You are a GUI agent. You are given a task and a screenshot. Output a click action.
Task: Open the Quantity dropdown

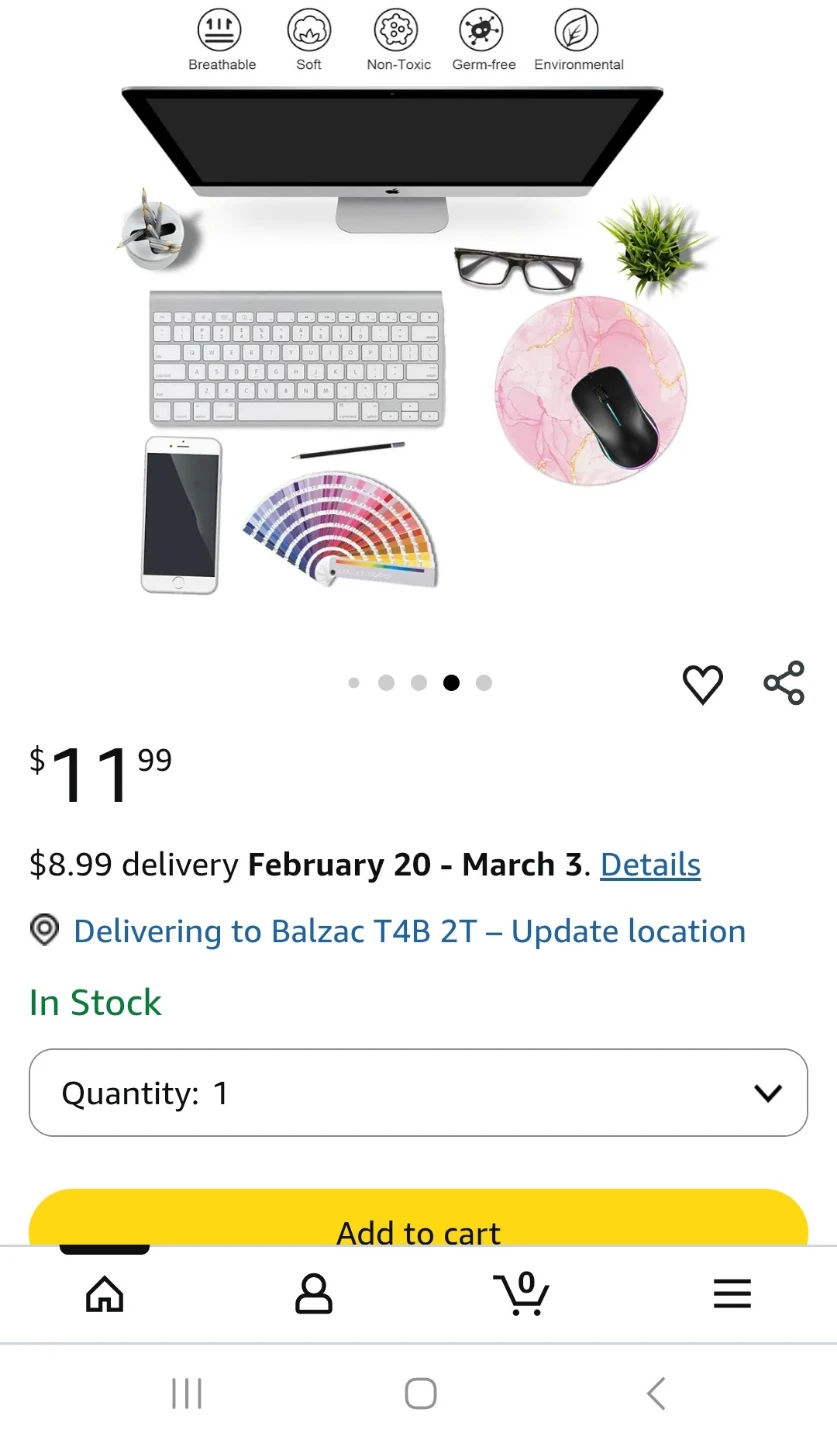[418, 1093]
